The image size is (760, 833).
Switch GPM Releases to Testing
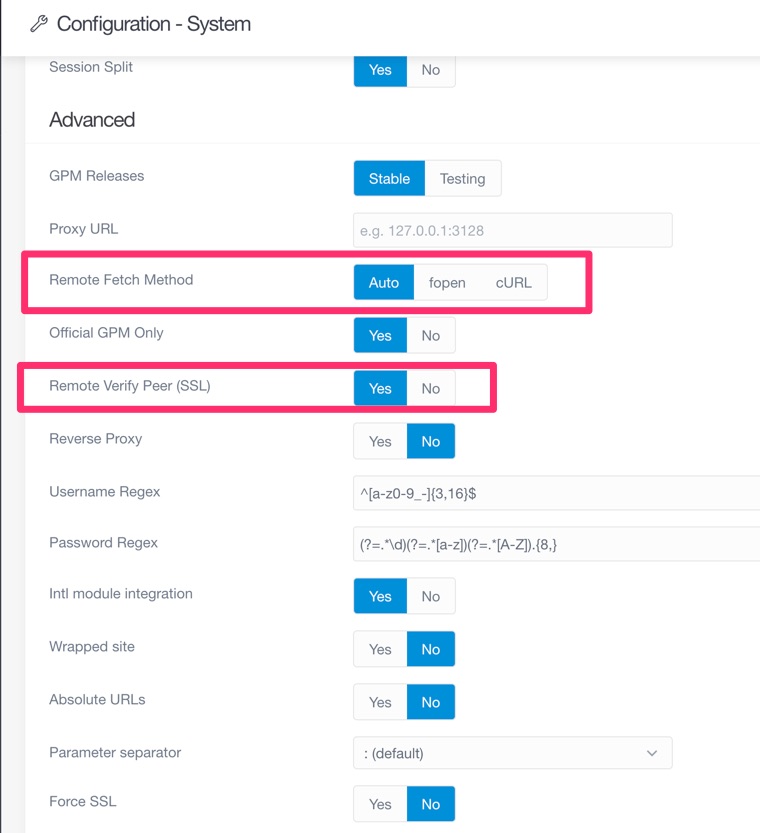pyautogui.click(x=463, y=178)
